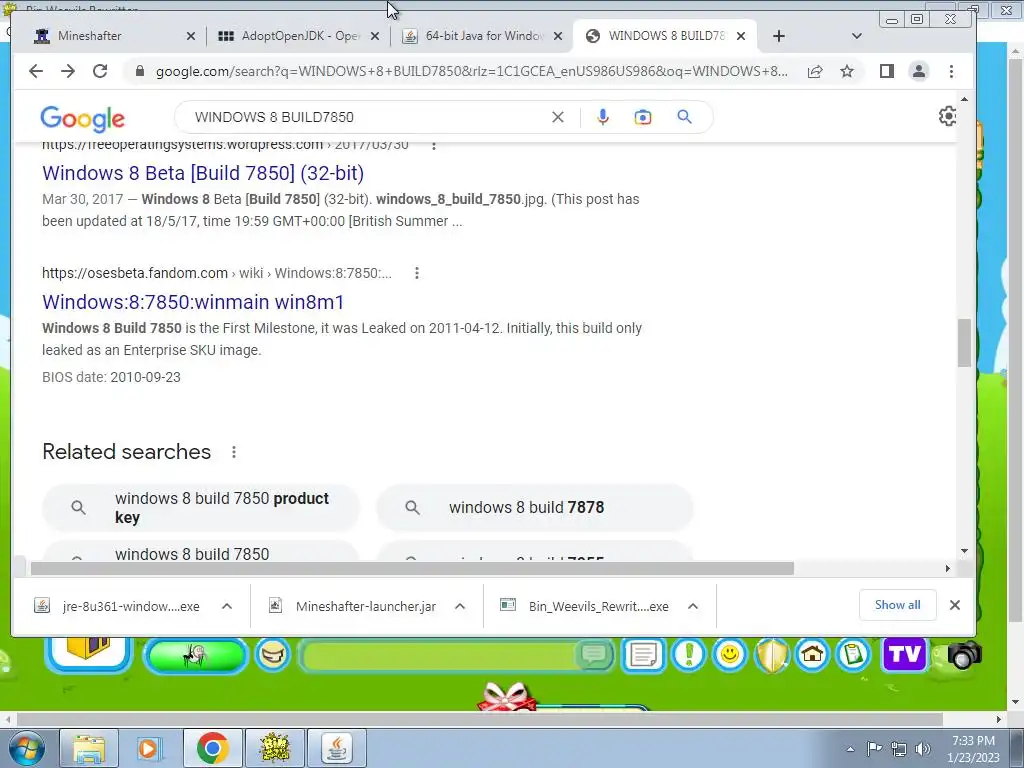Open the Chrome three-dot menu
This screenshot has width=1024, height=768.
click(952, 71)
